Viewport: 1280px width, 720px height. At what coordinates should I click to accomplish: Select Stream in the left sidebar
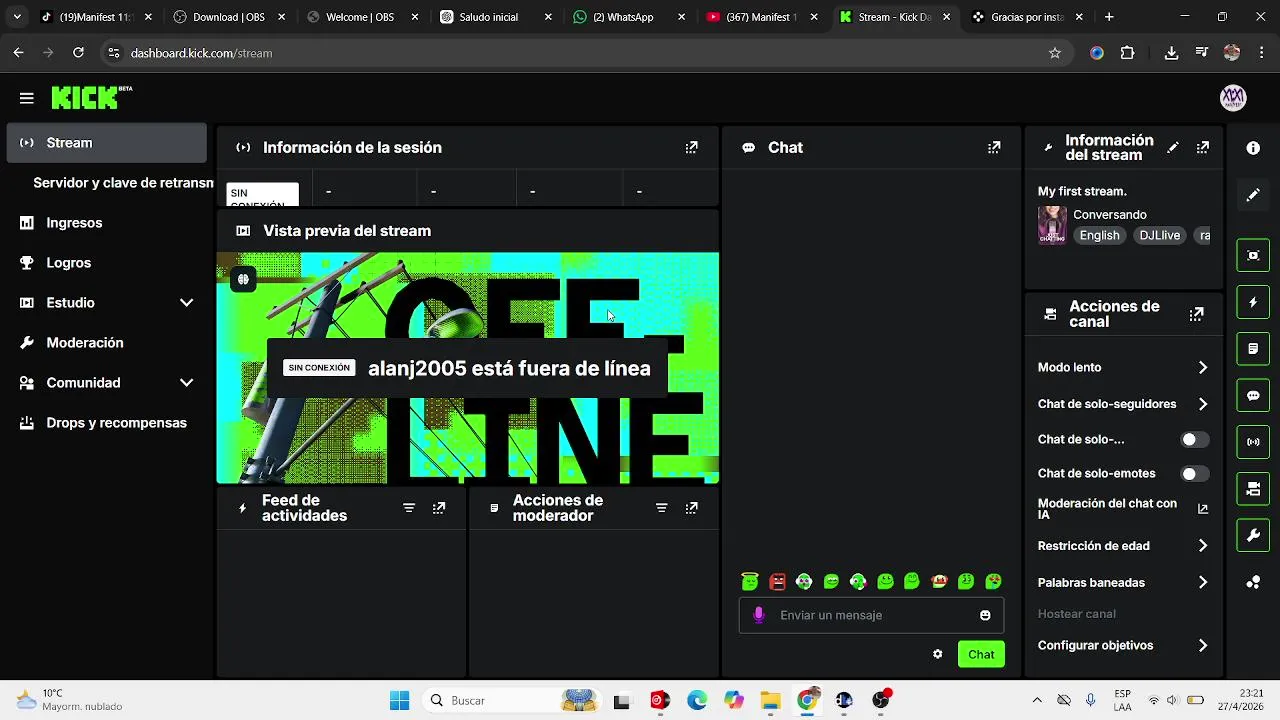pos(107,143)
